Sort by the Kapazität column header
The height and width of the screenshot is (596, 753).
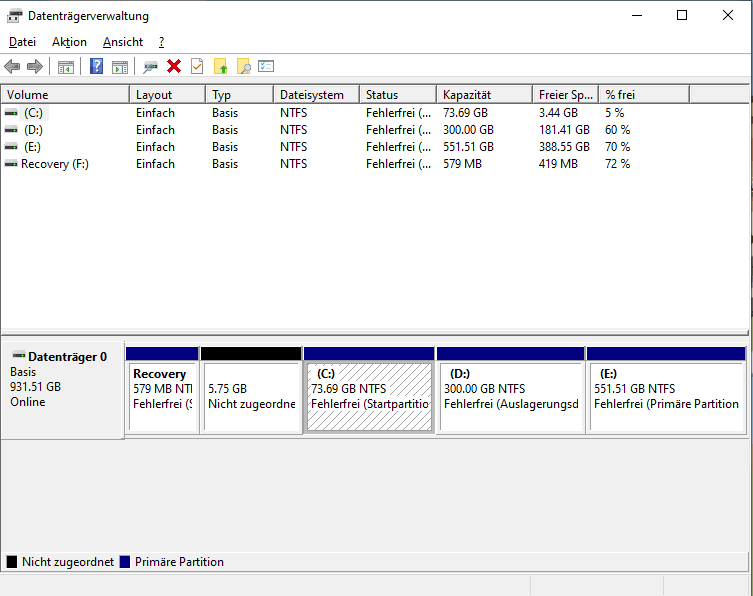tap(485, 95)
